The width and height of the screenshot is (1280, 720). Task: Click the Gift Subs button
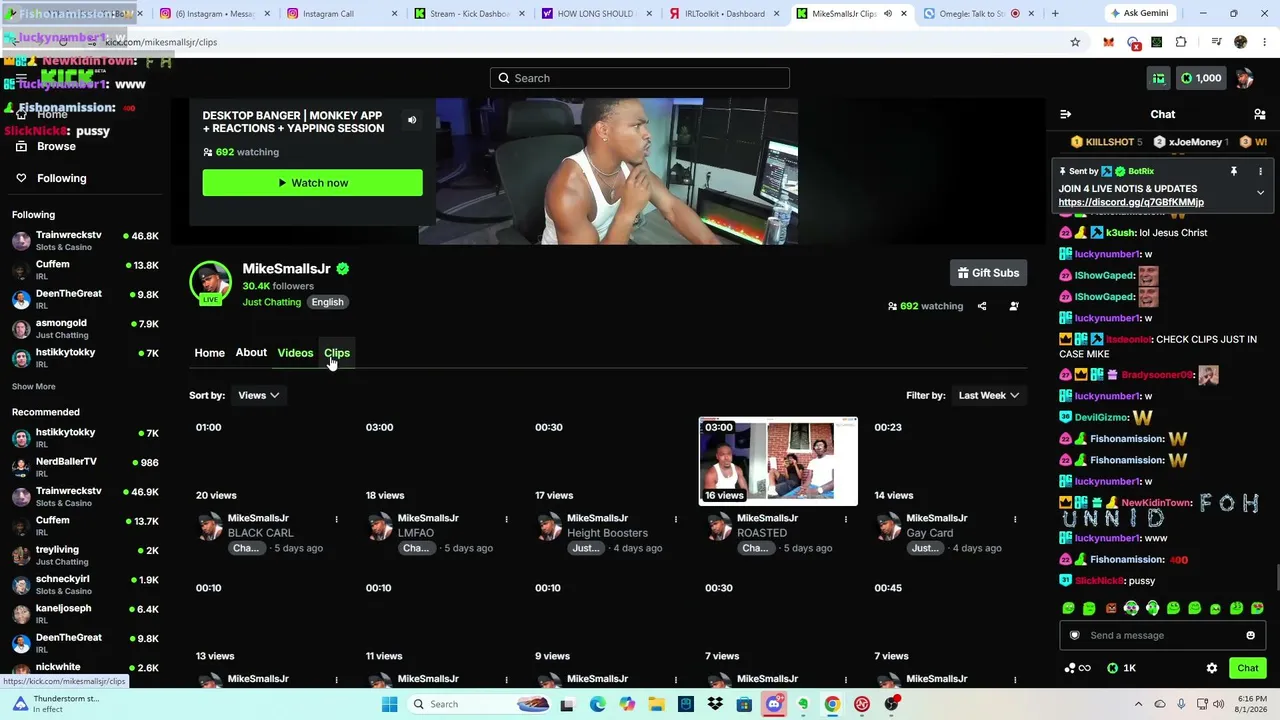coord(989,273)
